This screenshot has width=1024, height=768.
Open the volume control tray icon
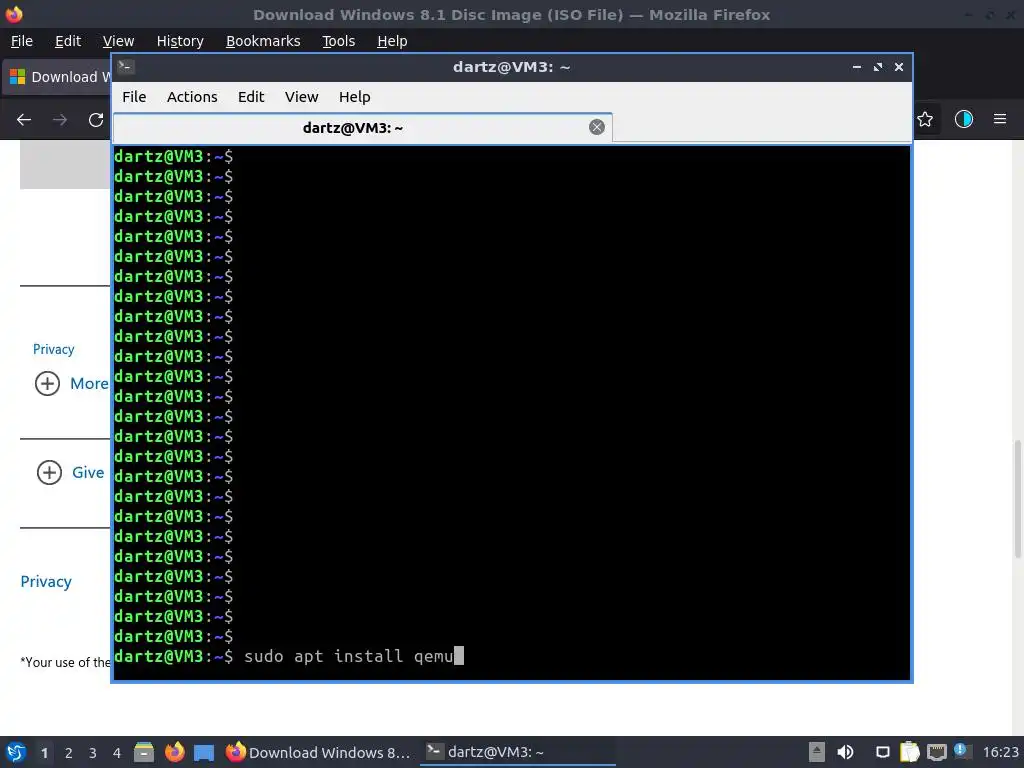coord(845,752)
